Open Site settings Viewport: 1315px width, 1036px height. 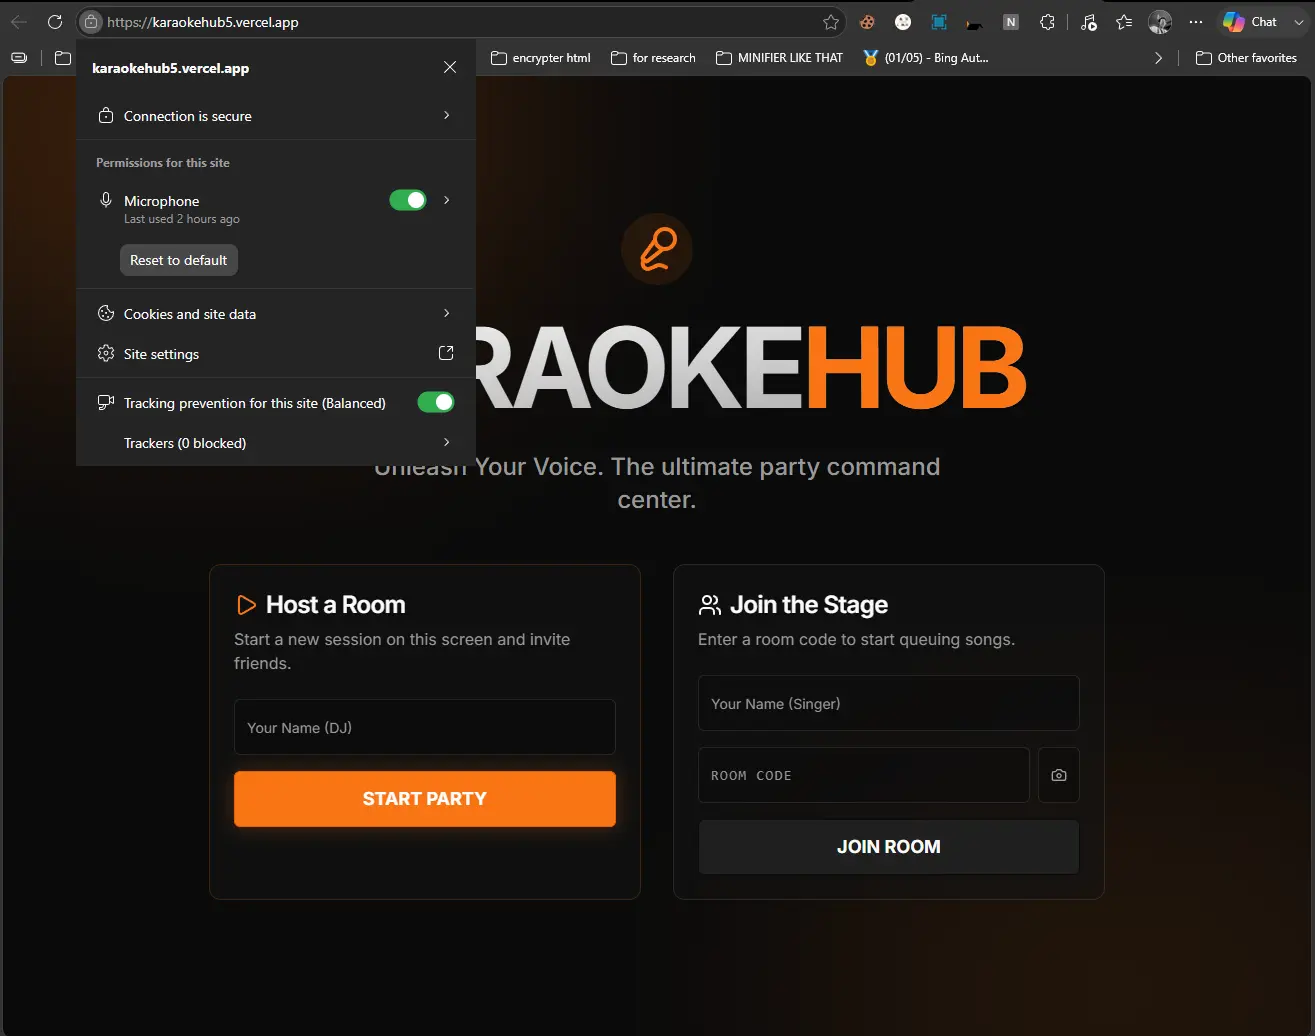[275, 354]
